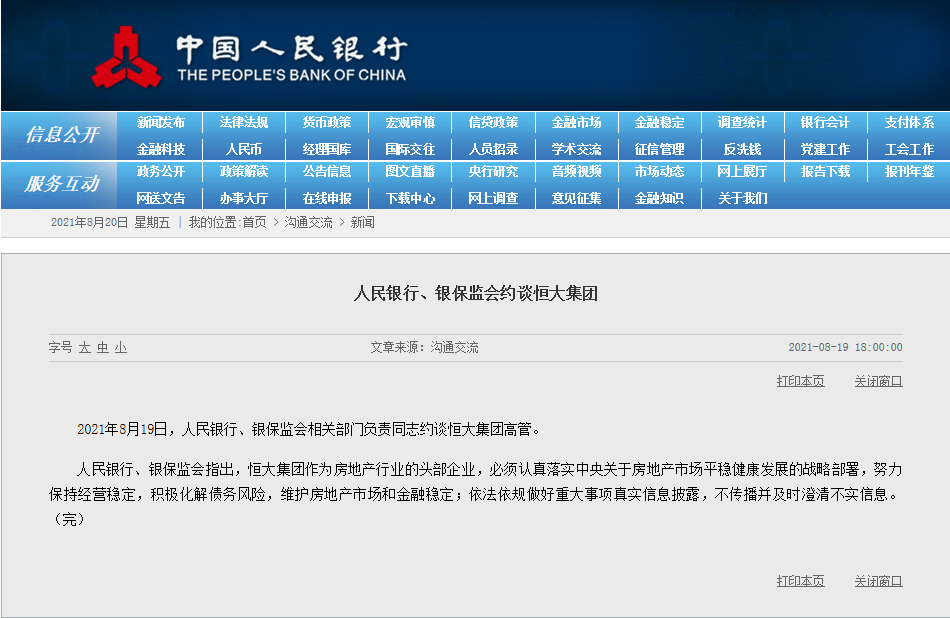Visit 网上展厅 page
Screen dimensions: 950x618
click(742, 171)
